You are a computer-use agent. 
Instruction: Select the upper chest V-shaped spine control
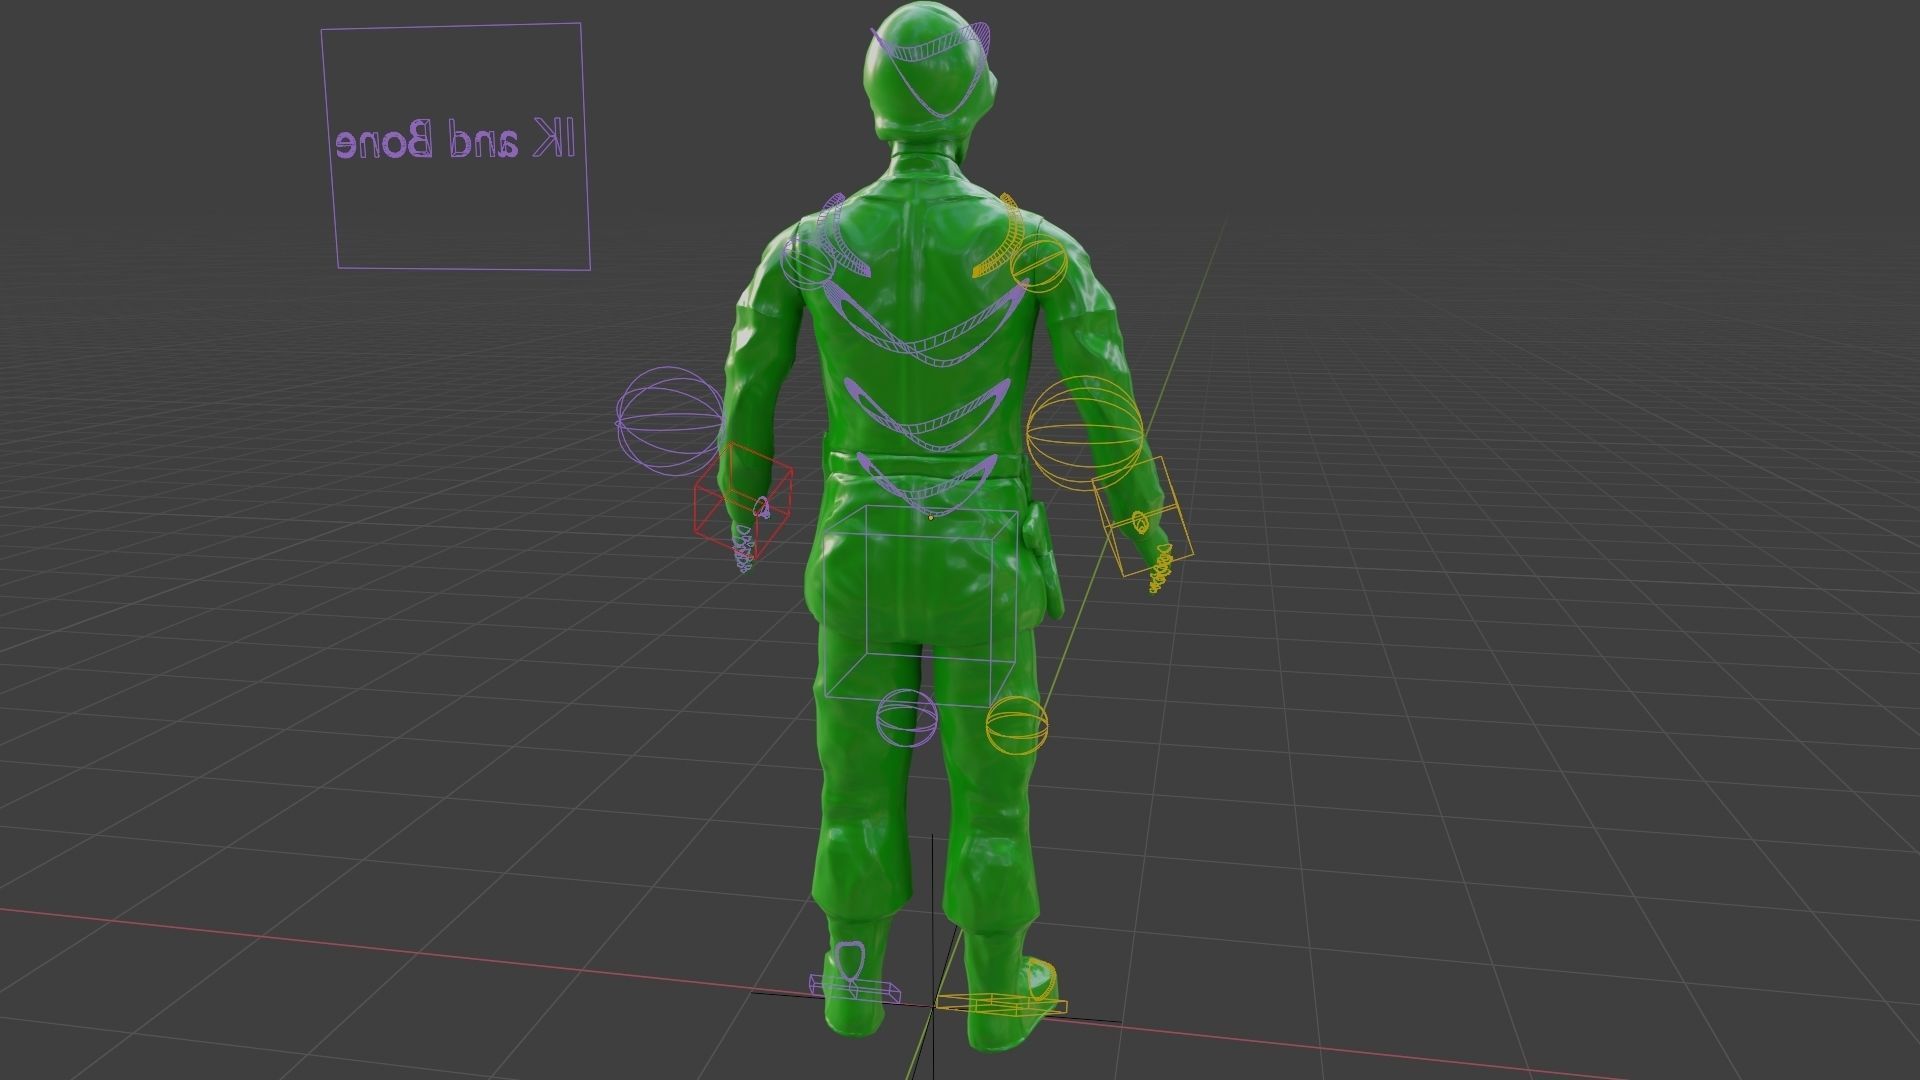coord(927,322)
